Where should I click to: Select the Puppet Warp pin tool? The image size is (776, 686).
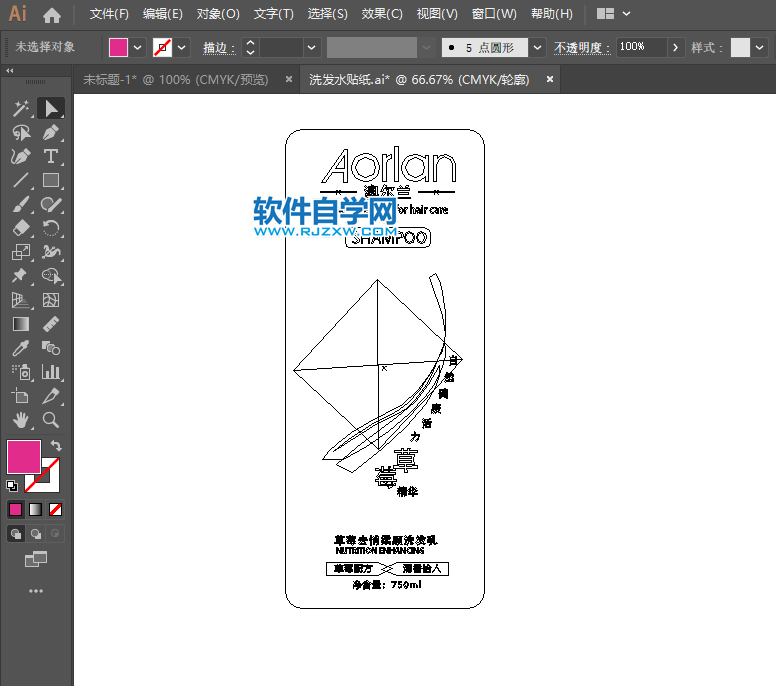click(x=21, y=276)
